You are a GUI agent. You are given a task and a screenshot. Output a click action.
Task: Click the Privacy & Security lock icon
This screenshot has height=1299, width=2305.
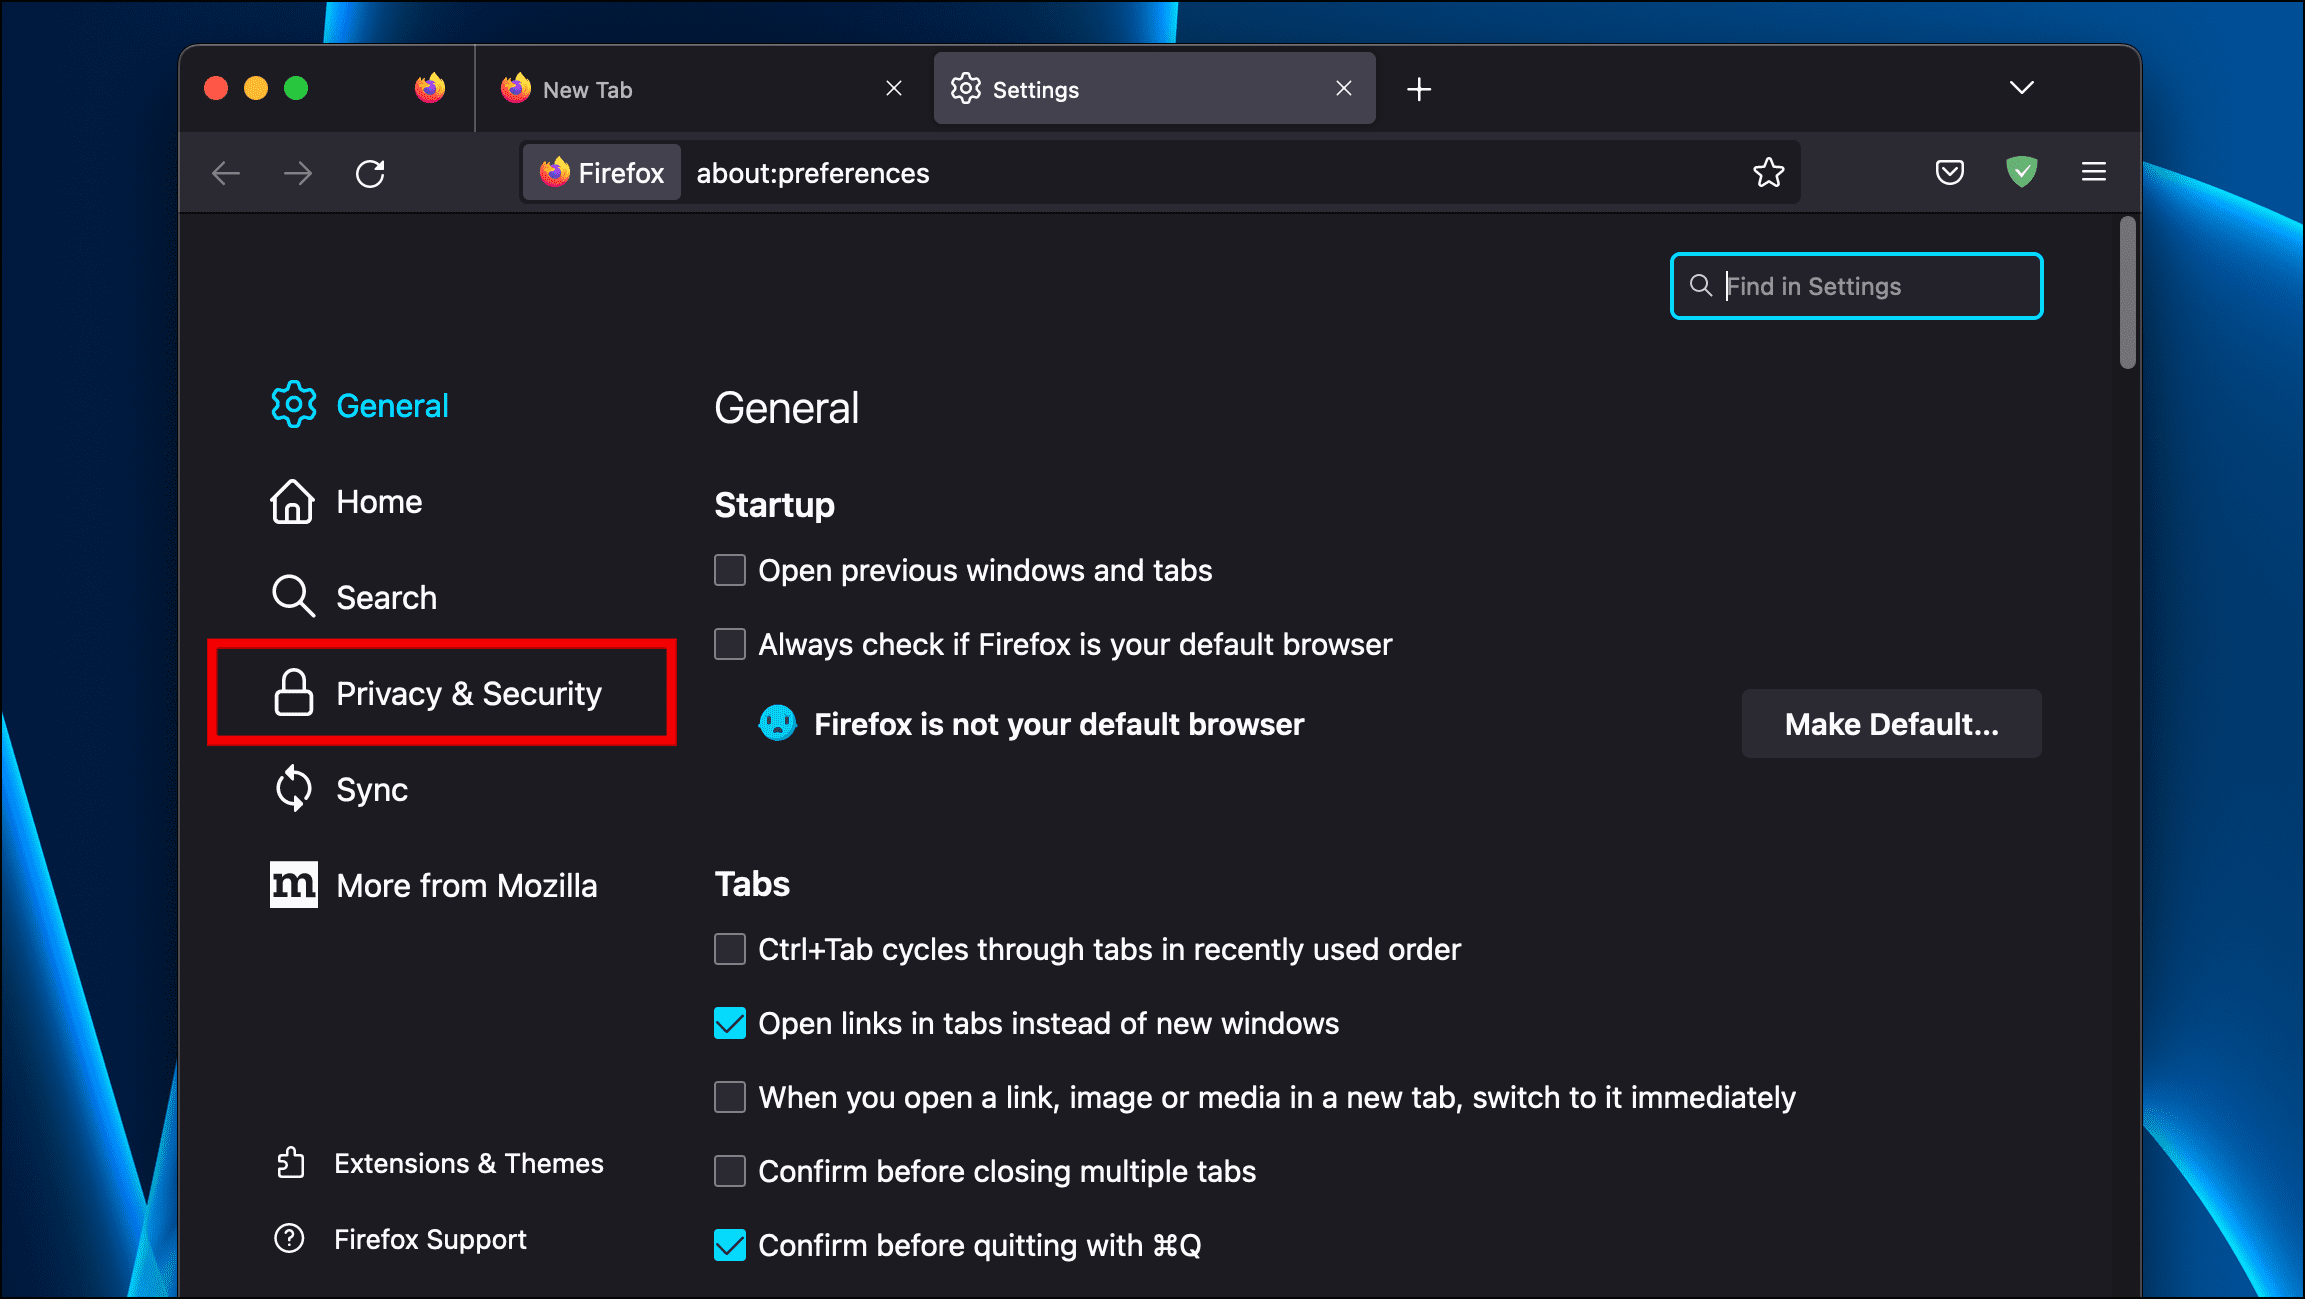click(x=294, y=692)
